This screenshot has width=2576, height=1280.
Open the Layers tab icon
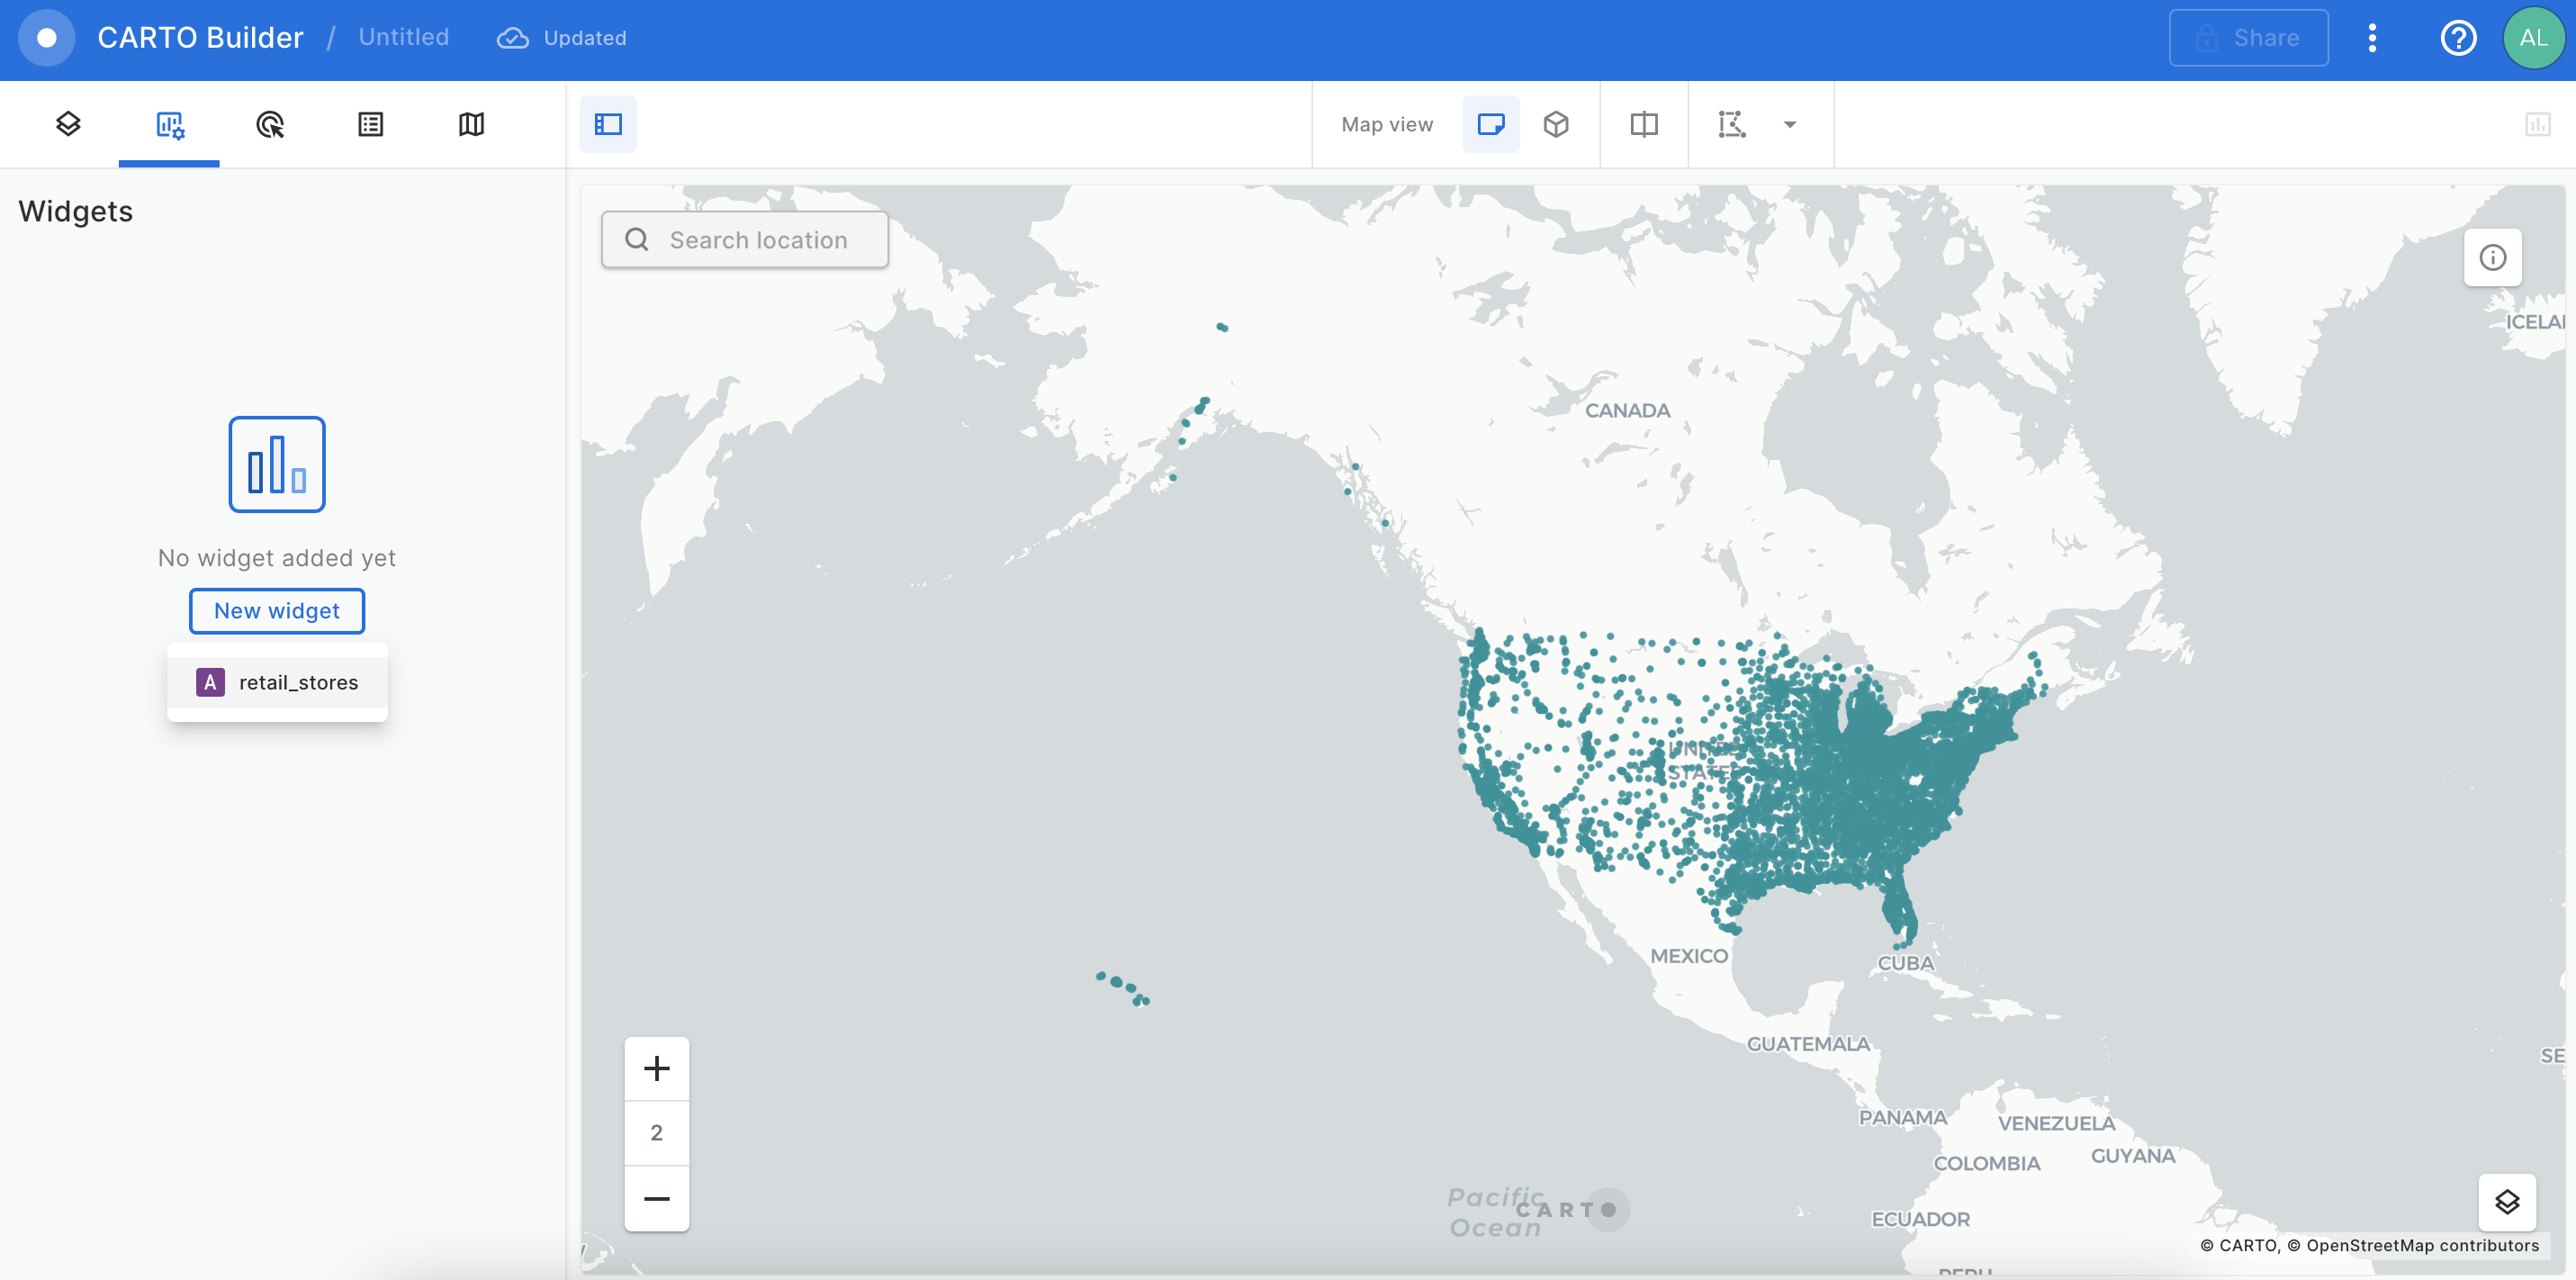tap(68, 124)
